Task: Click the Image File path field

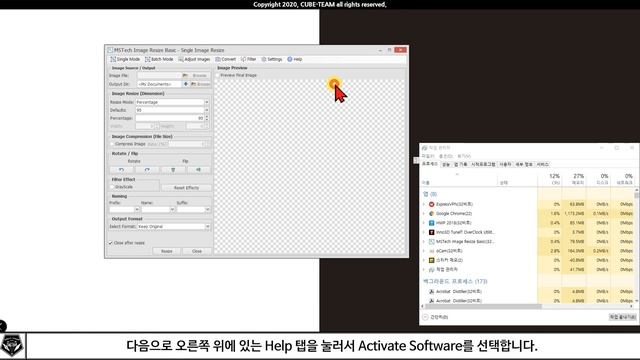Action: point(159,76)
